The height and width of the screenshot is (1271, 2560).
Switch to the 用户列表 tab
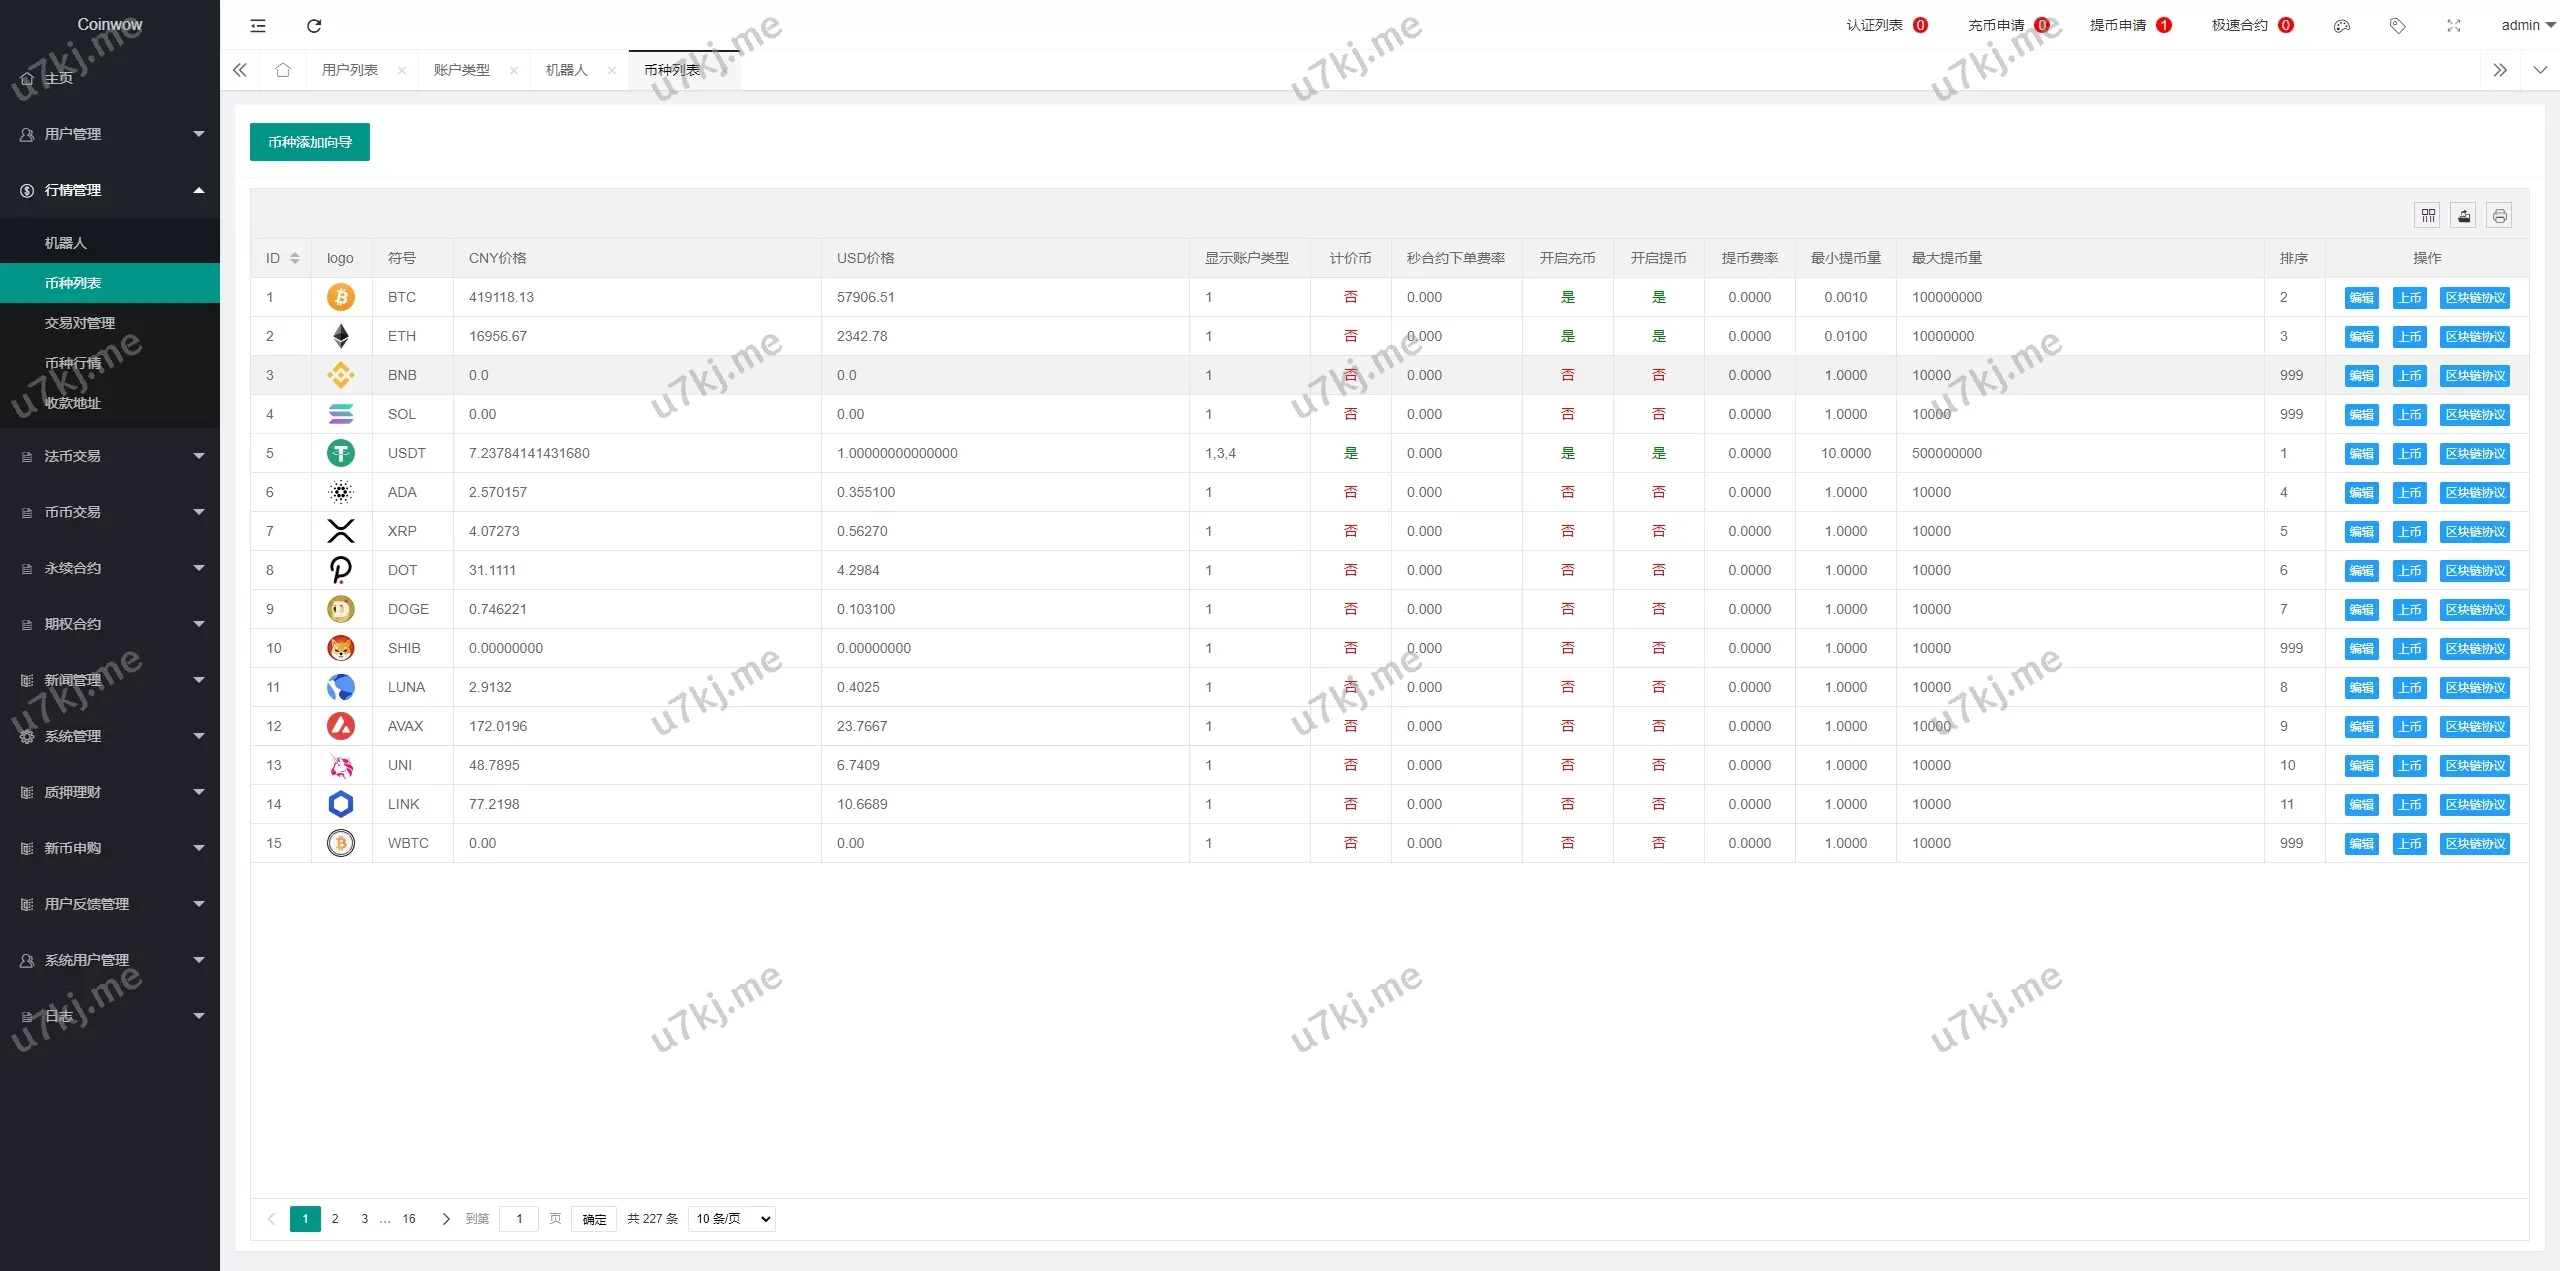click(350, 70)
